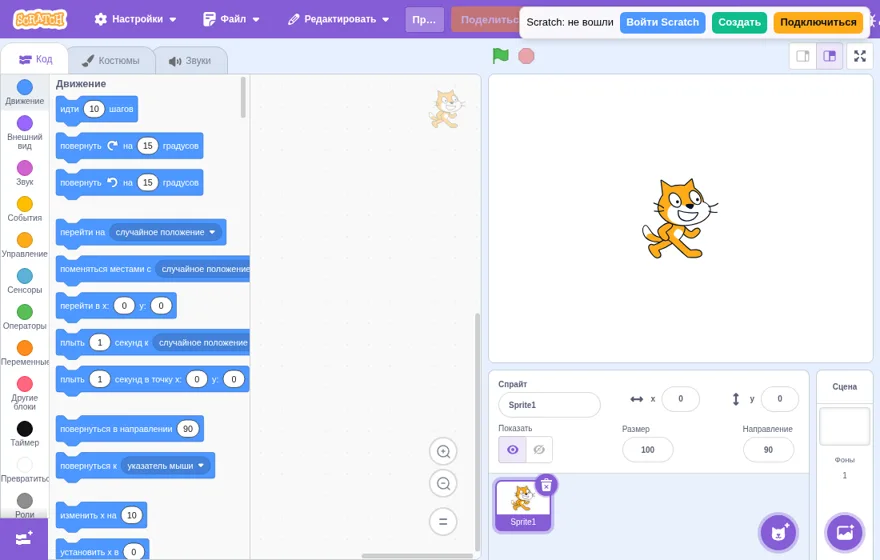Open the Файл menu
The width and height of the screenshot is (880, 560).
pos(231,19)
